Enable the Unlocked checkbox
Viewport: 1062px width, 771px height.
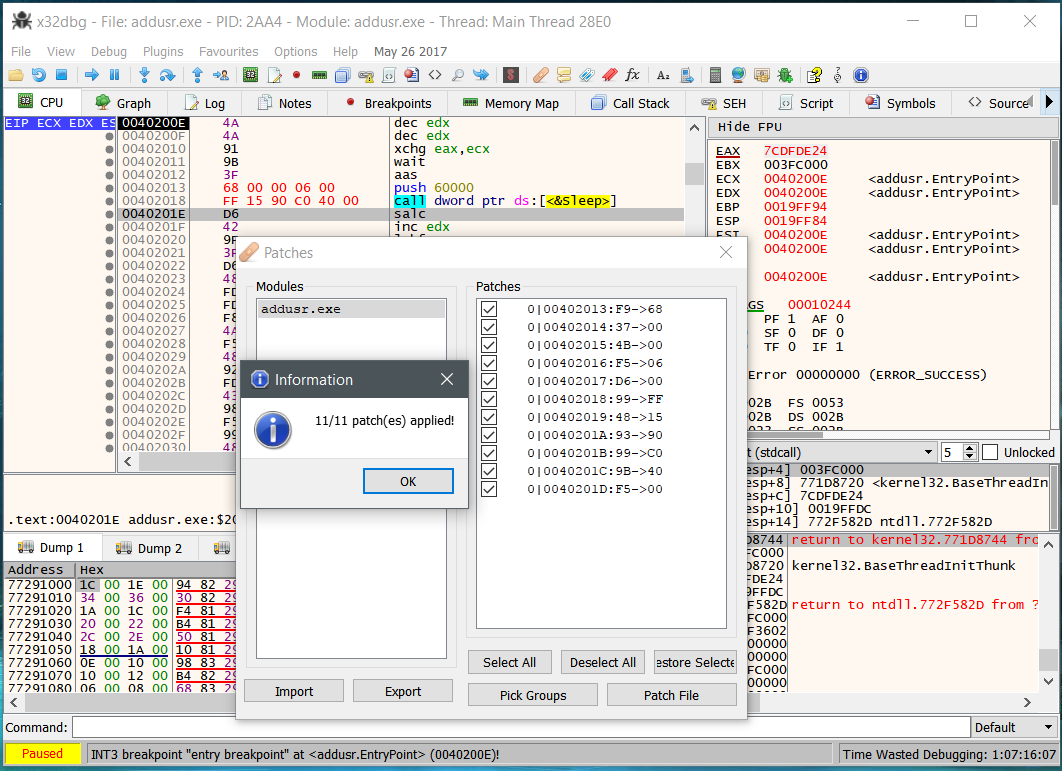990,452
